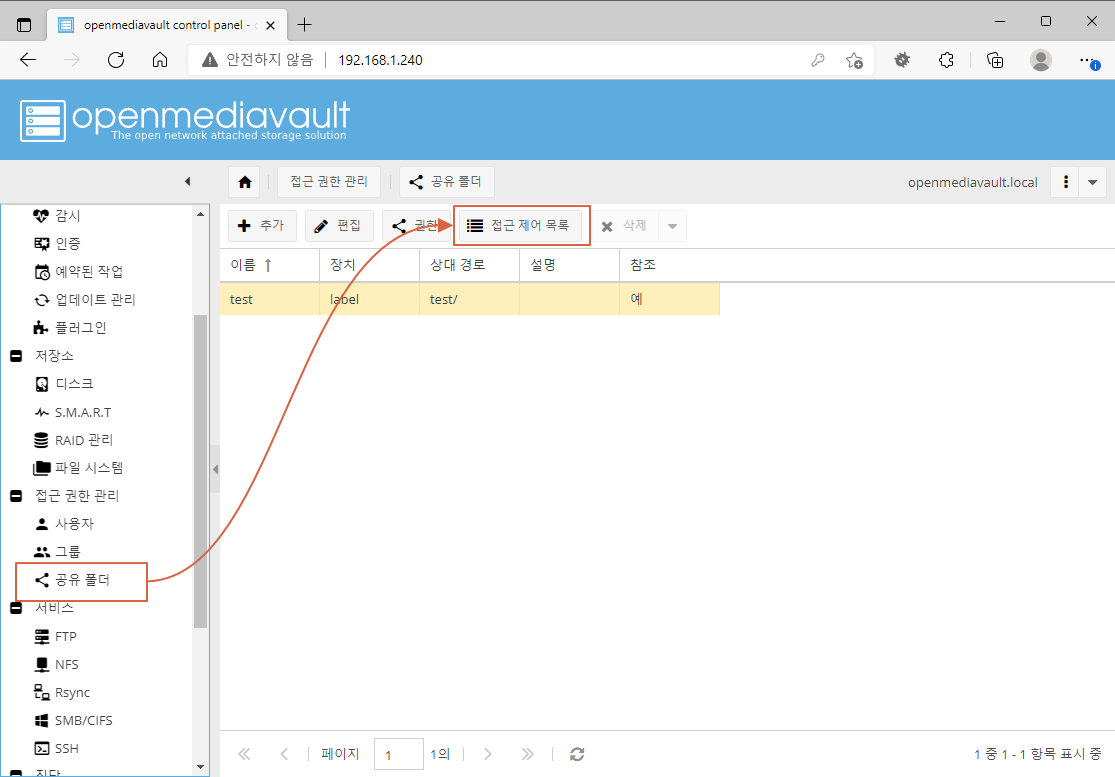Click the test/ relative path cell
1115x777 pixels.
(x=469, y=299)
